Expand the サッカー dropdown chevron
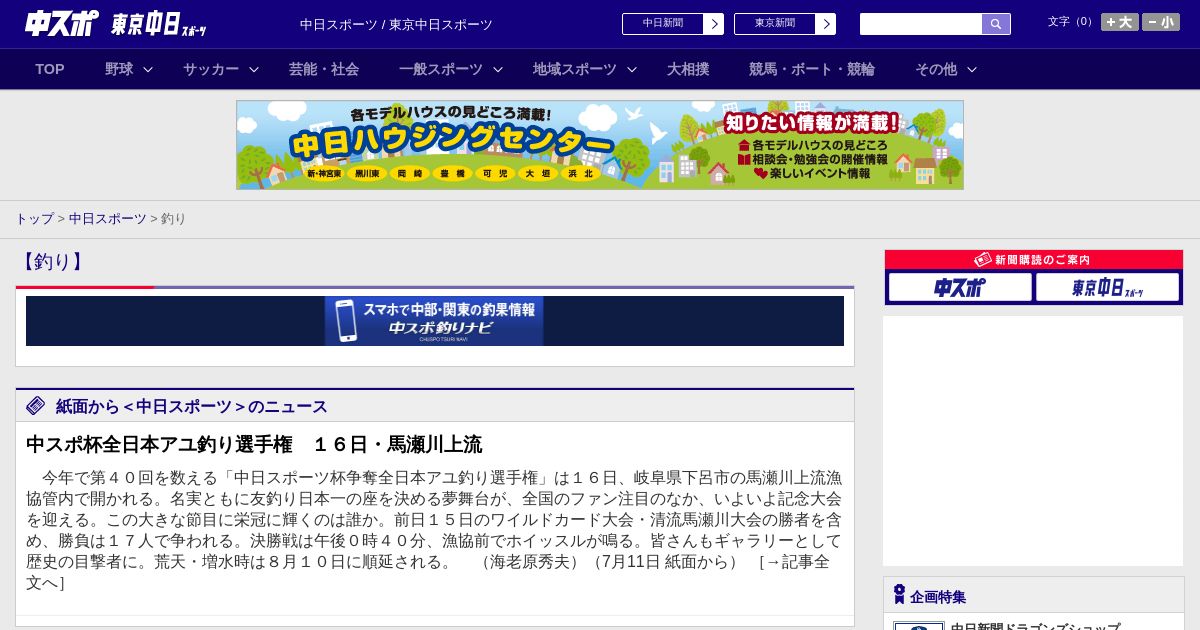Screen dimensions: 1200x630 [x=254, y=69]
